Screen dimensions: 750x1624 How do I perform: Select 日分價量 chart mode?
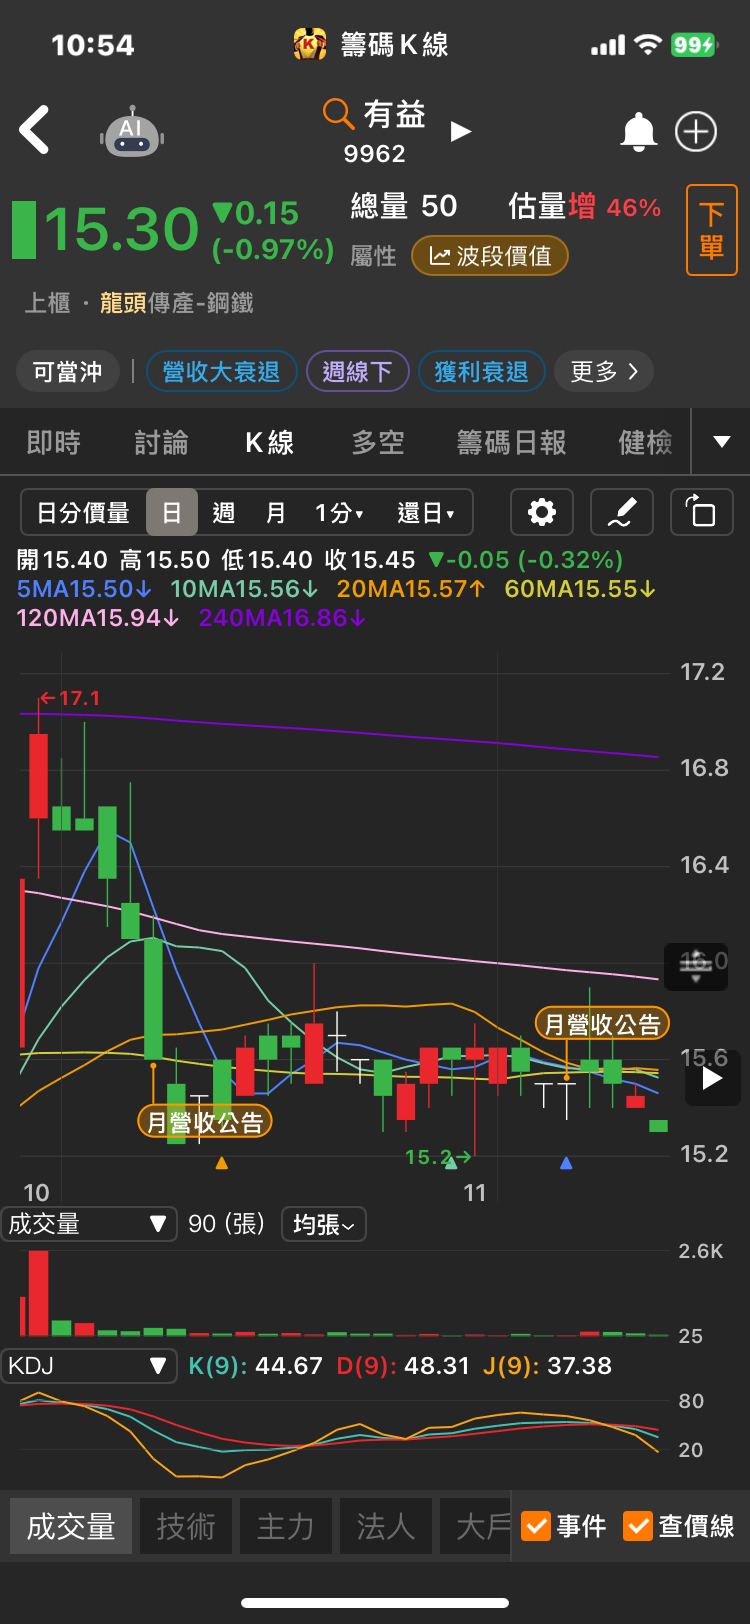point(84,513)
